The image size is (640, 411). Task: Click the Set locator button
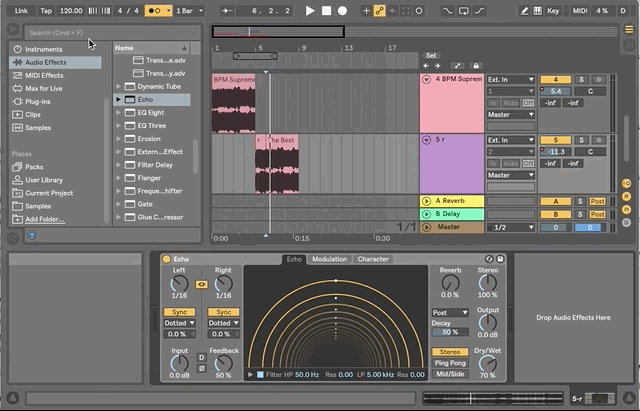(x=431, y=56)
